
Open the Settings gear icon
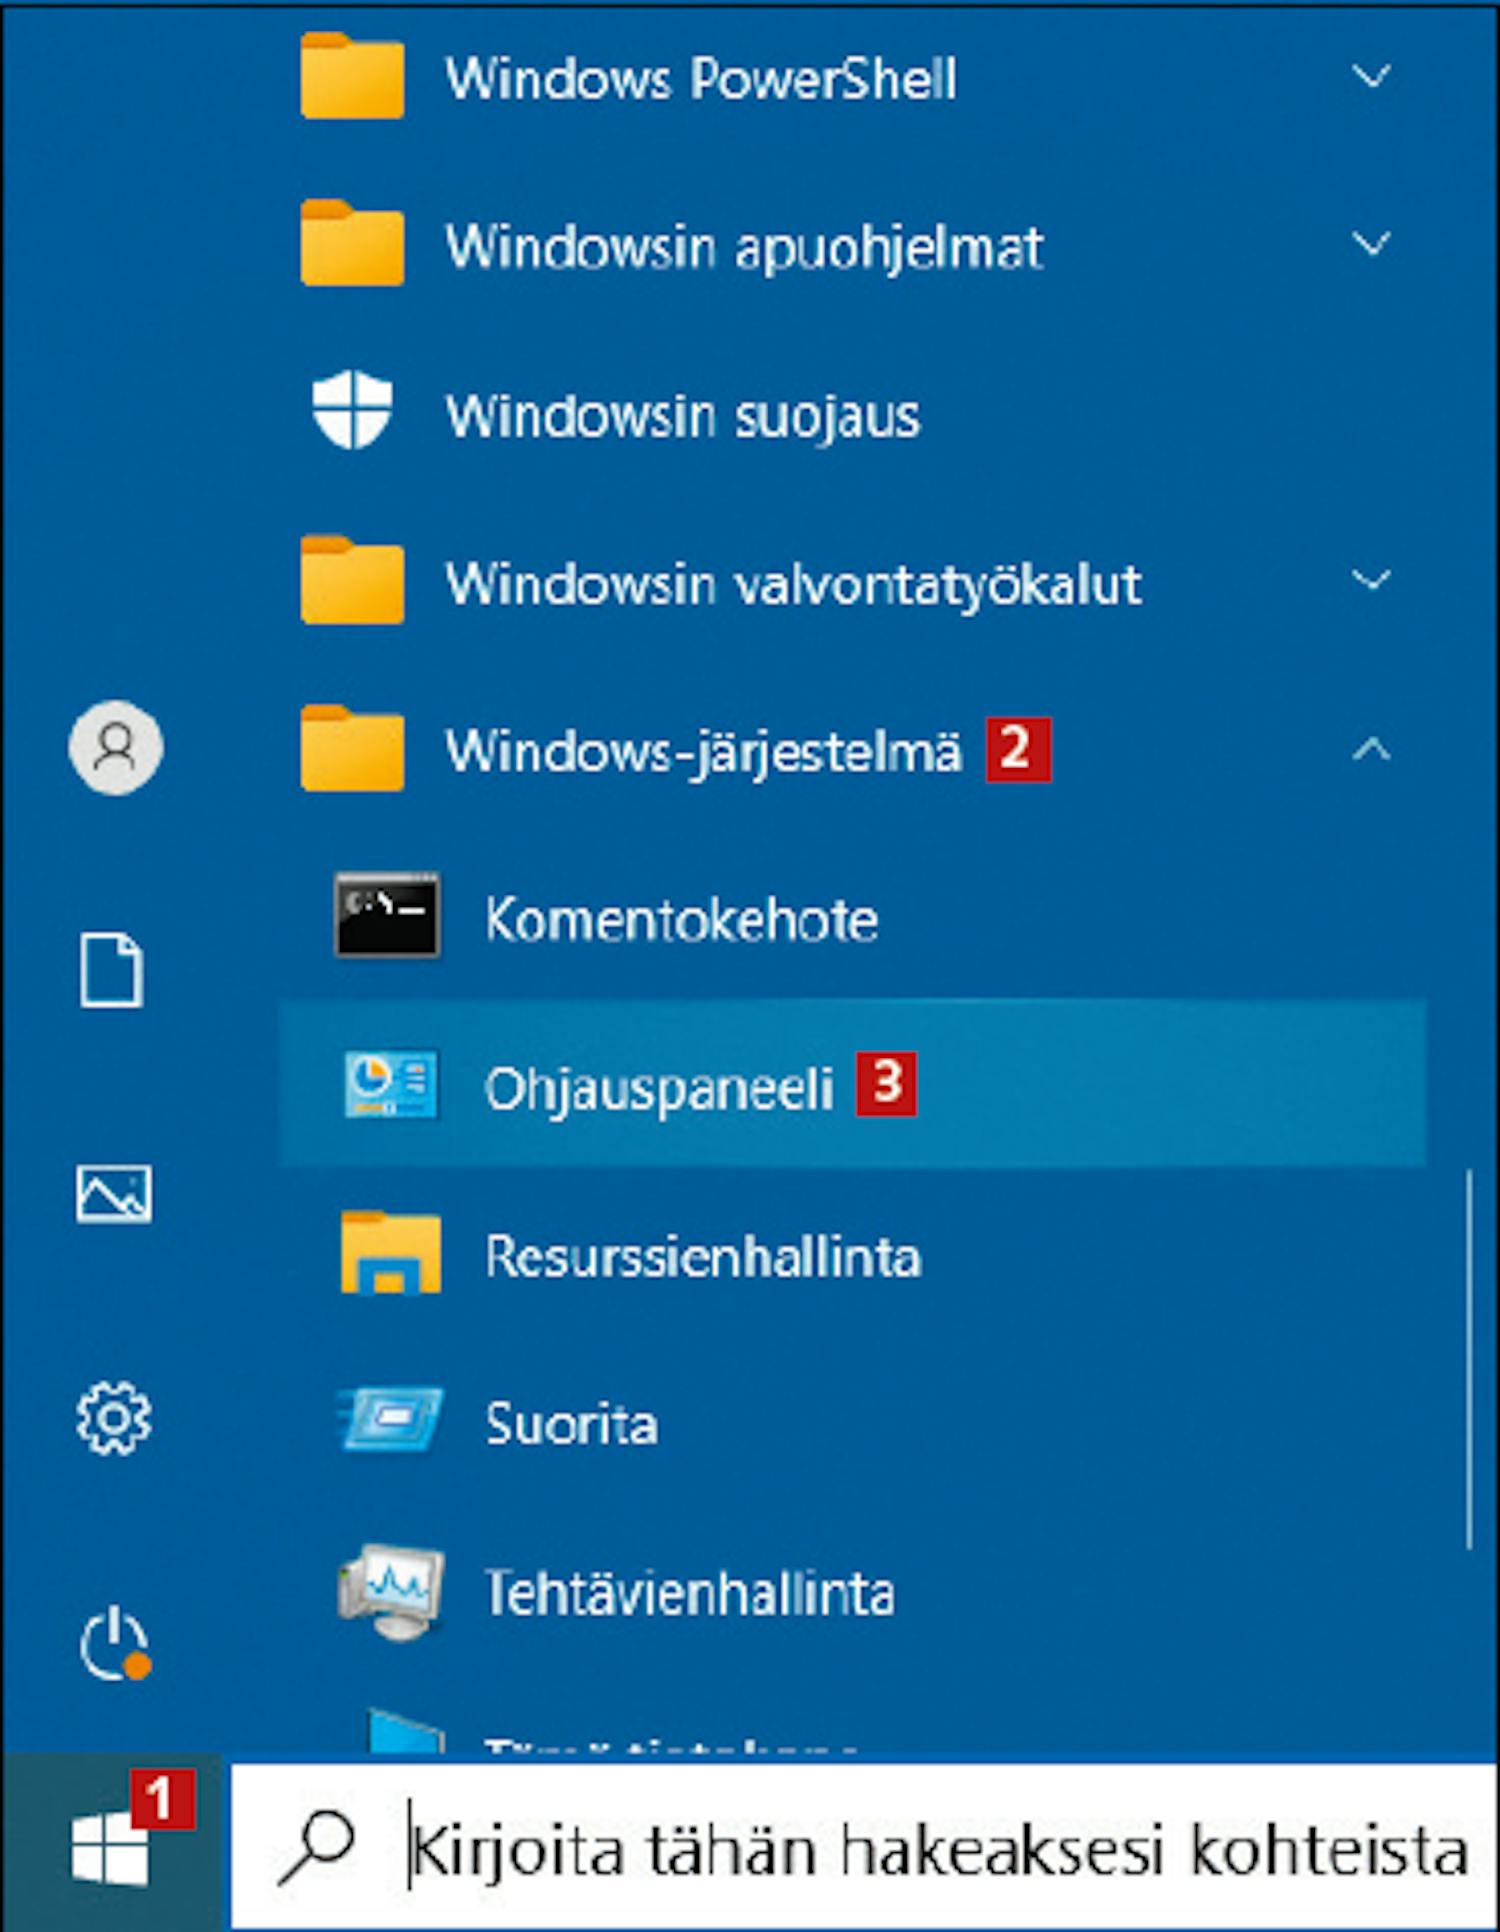(114, 1418)
